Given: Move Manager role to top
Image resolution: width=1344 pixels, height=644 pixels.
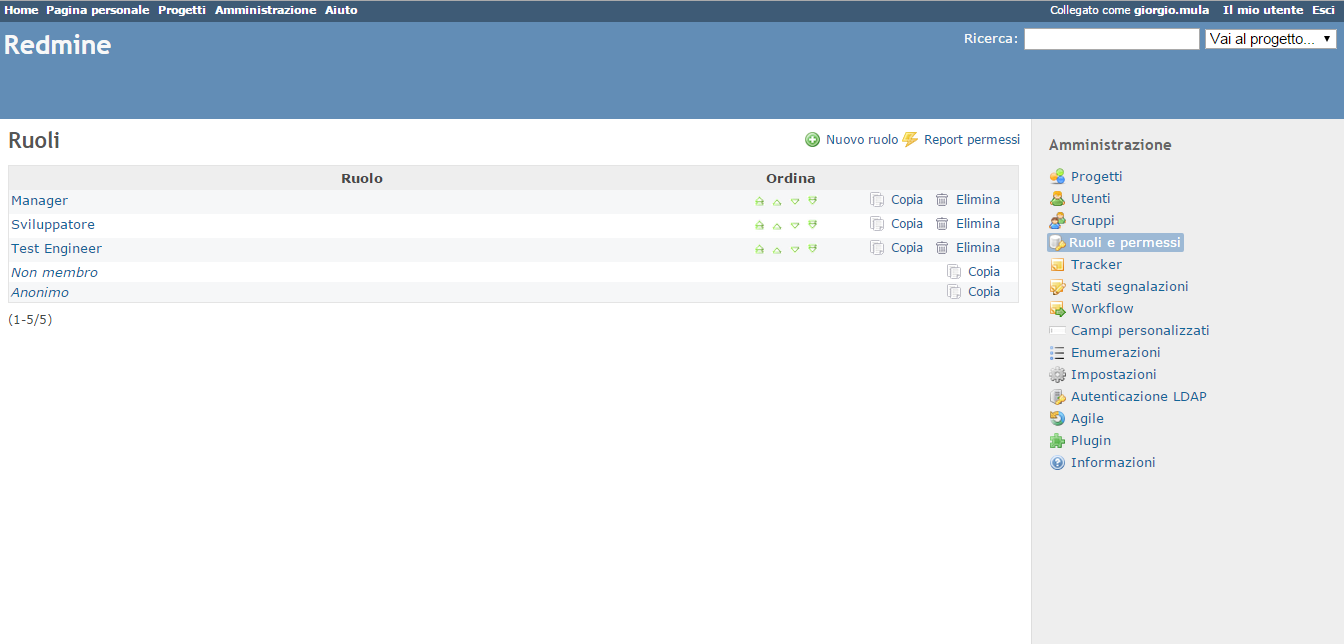Looking at the screenshot, I should [x=759, y=201].
